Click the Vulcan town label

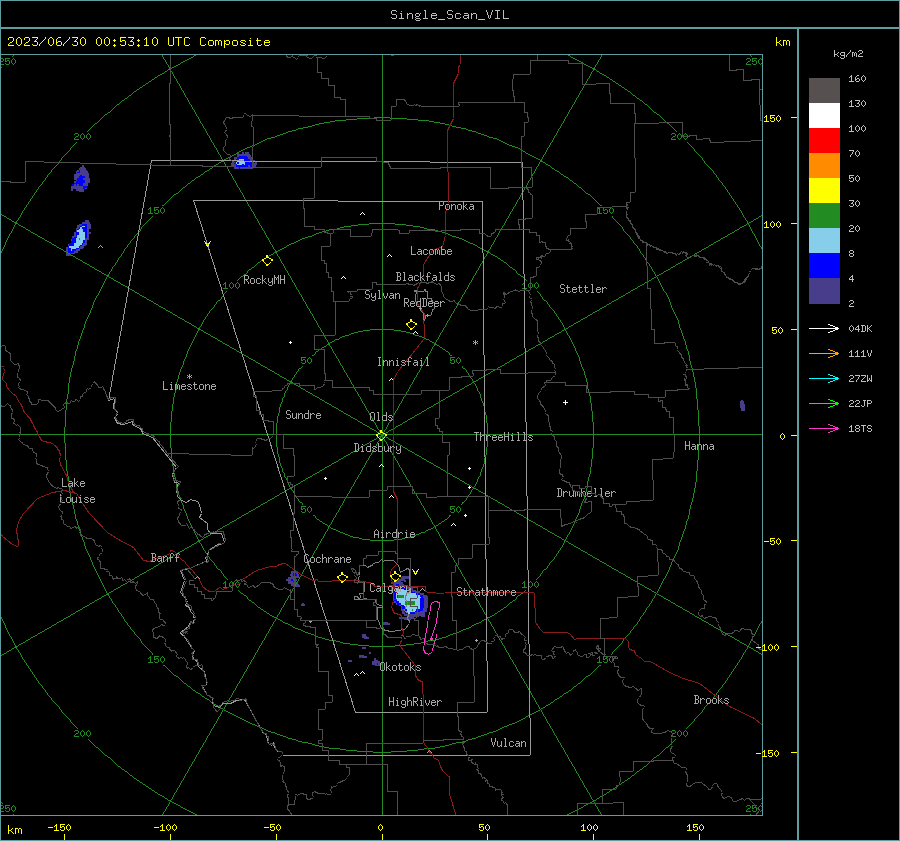(508, 743)
